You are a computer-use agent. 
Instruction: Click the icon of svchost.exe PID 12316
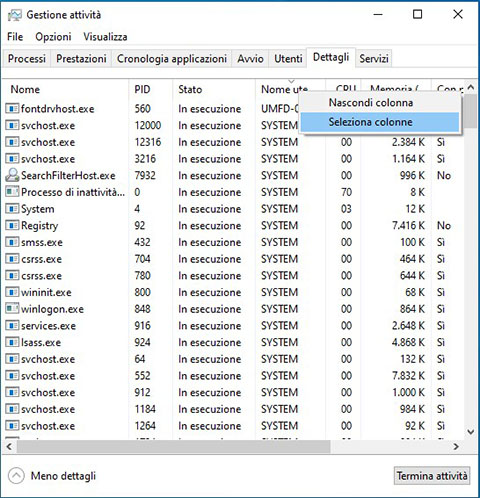[x=12, y=142]
